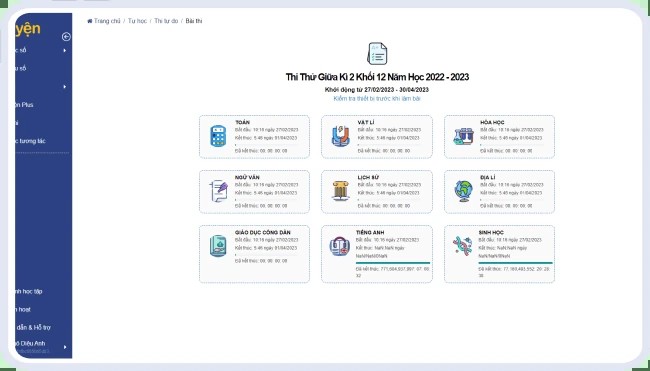Click the Bài thi breadcrumb item
This screenshot has height=371, width=650.
(x=194, y=21)
